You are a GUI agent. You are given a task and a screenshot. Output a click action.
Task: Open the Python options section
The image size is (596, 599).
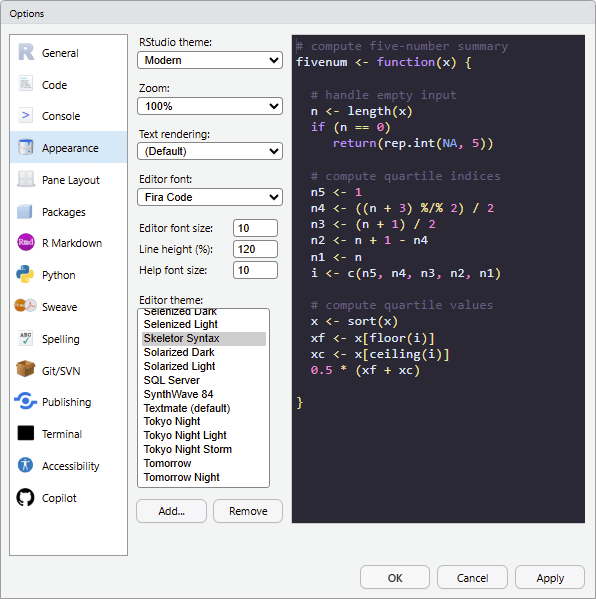point(69,275)
